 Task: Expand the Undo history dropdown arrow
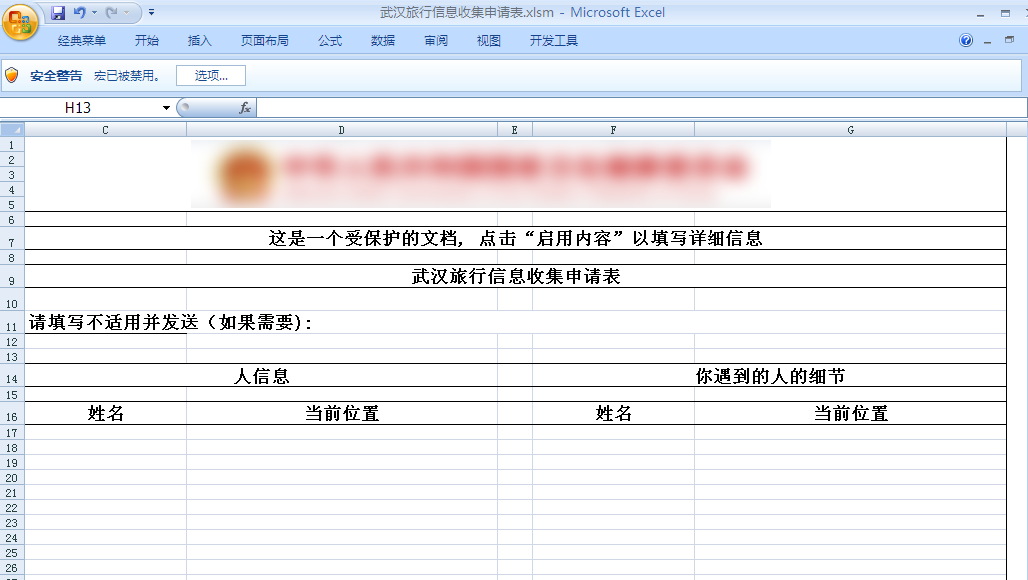pyautogui.click(x=94, y=13)
